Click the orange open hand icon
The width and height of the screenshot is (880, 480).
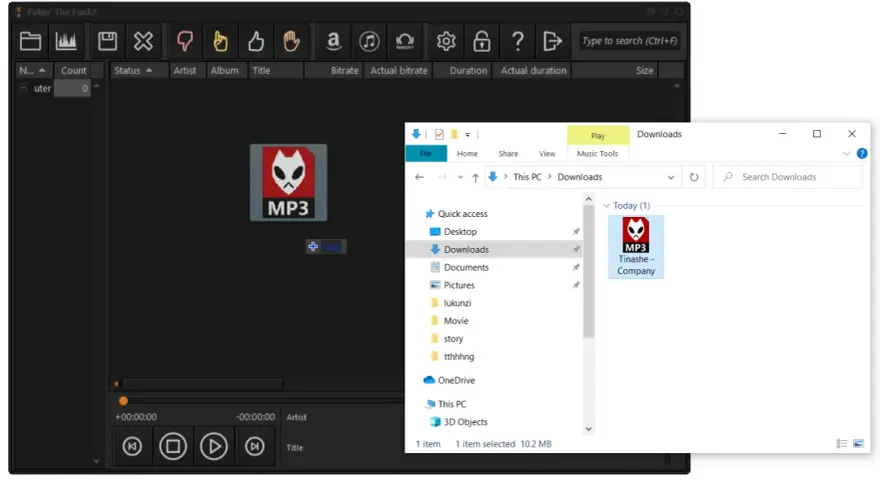pos(291,41)
